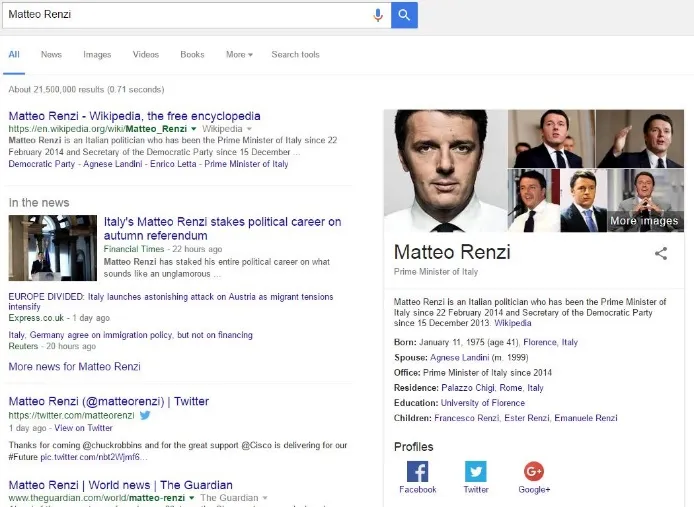Open the top-right photo of Renzi gesturing
The image size is (694, 507).
point(640,139)
